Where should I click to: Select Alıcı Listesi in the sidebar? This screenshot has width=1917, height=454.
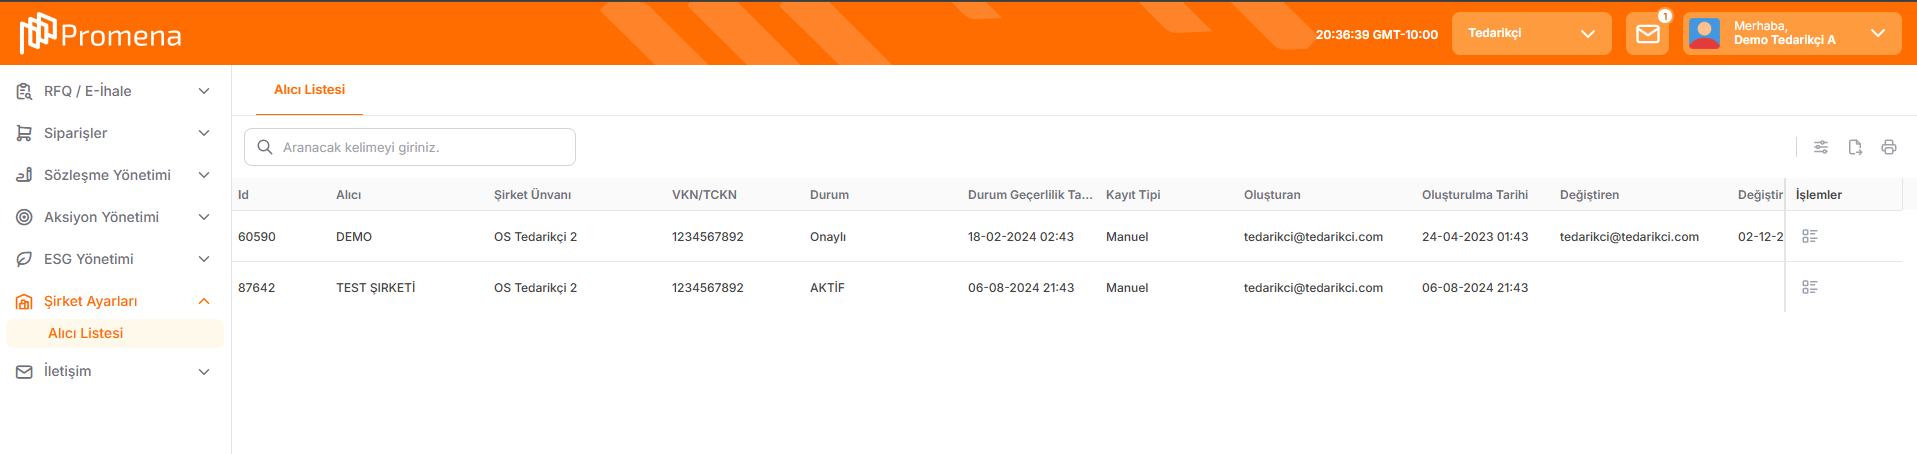point(86,333)
